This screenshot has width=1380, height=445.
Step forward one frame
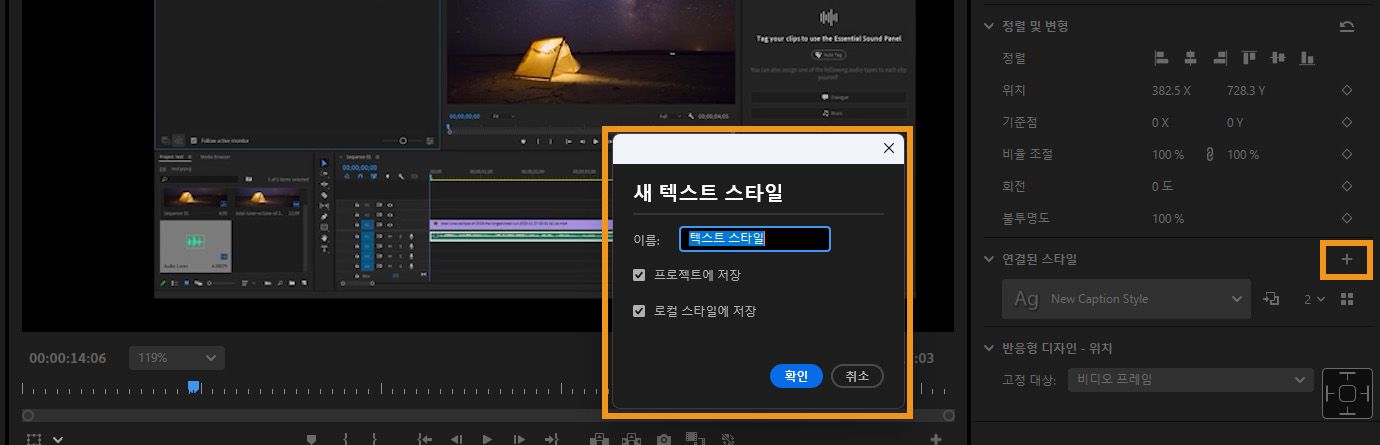tap(518, 439)
